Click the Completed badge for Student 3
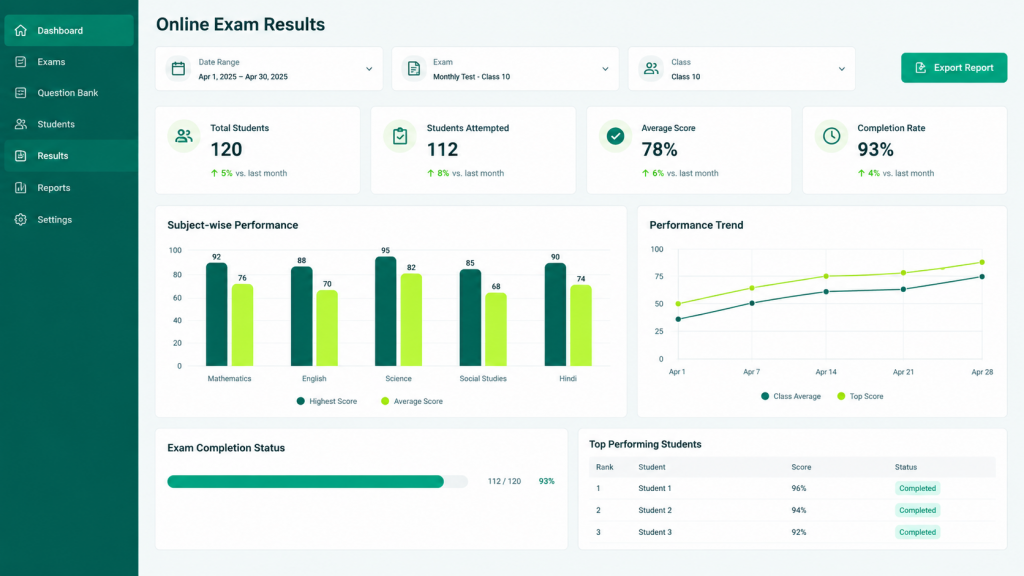Viewport: 1024px width, 576px height. point(918,532)
